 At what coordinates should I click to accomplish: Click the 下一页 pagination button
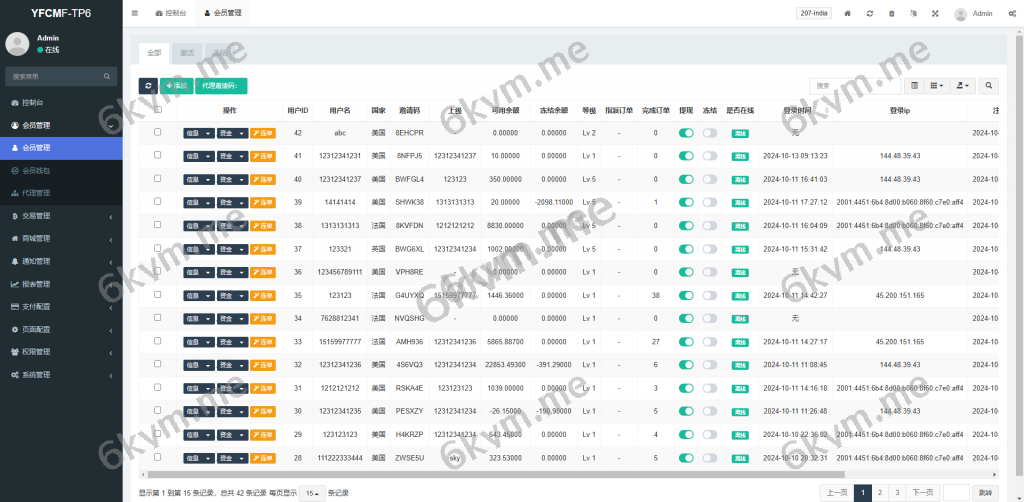(x=923, y=492)
